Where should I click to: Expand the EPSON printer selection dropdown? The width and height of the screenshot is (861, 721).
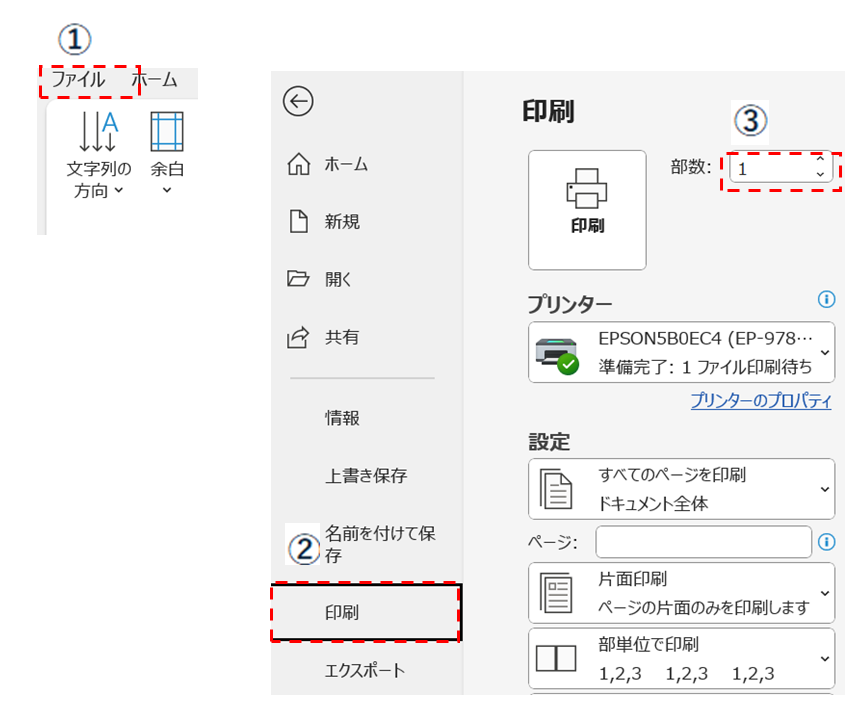click(x=681, y=352)
